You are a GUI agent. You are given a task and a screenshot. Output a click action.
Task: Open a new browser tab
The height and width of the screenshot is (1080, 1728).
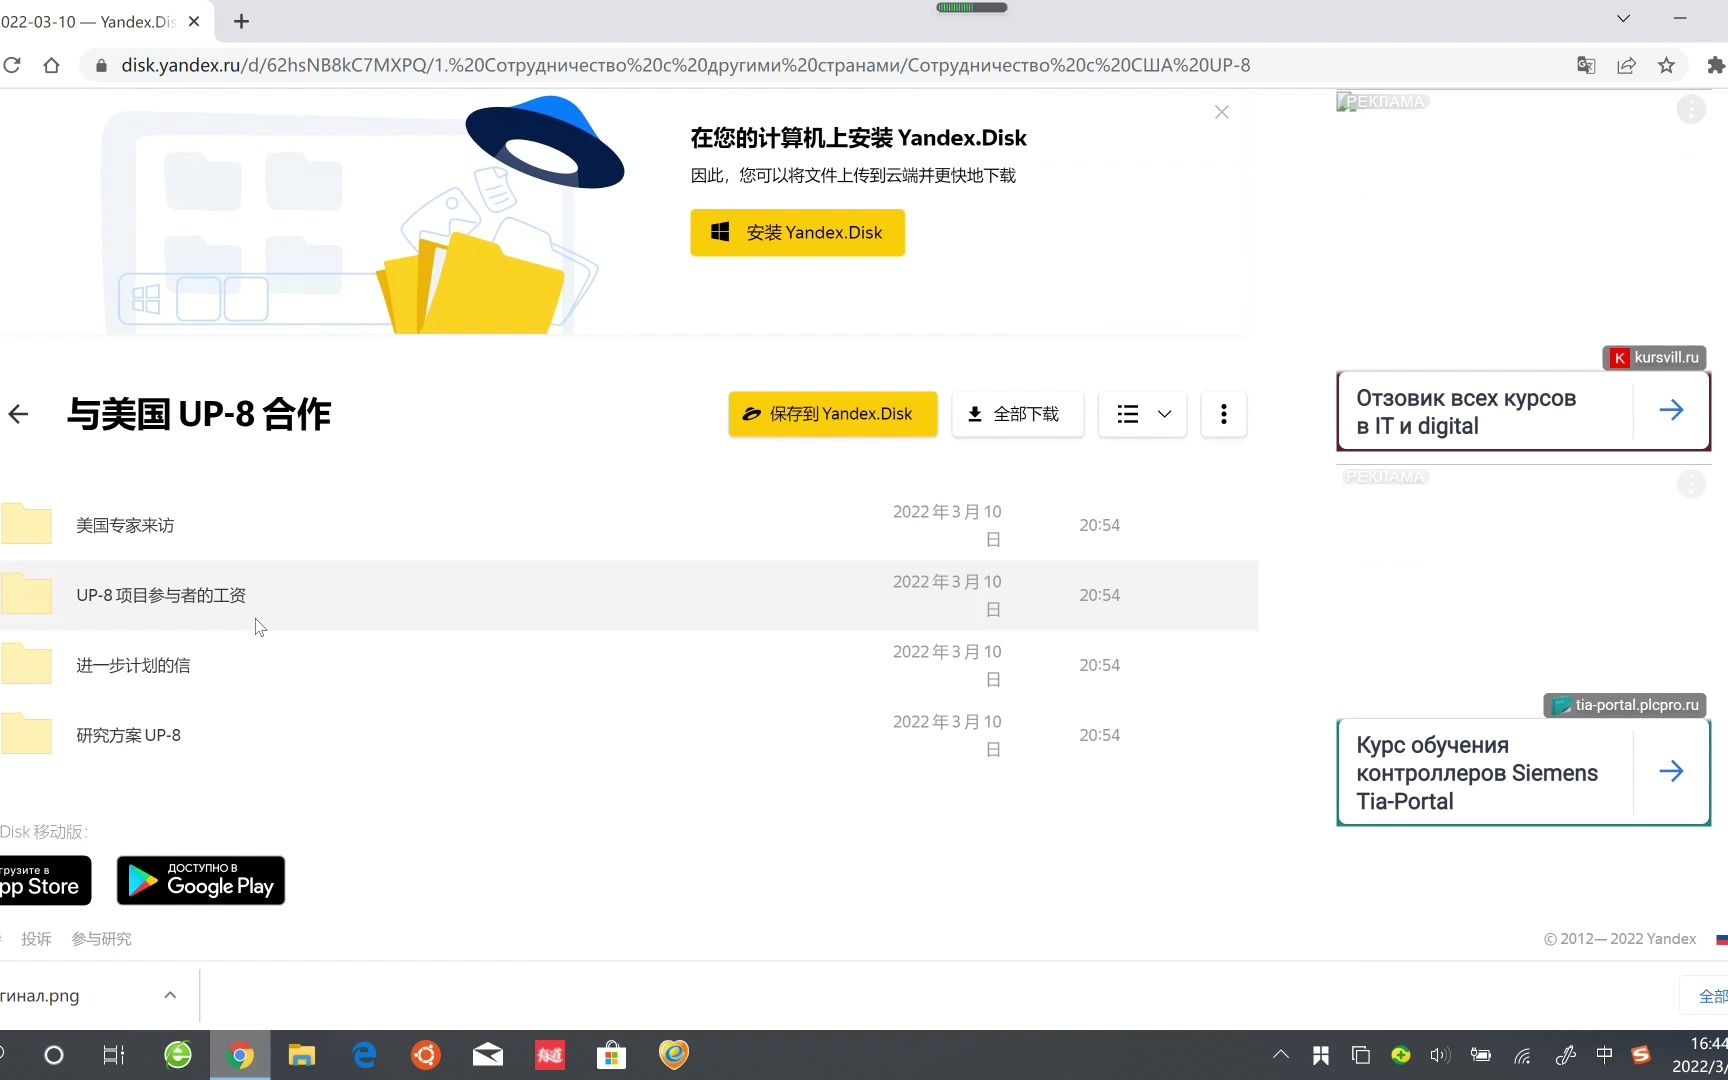click(x=241, y=21)
